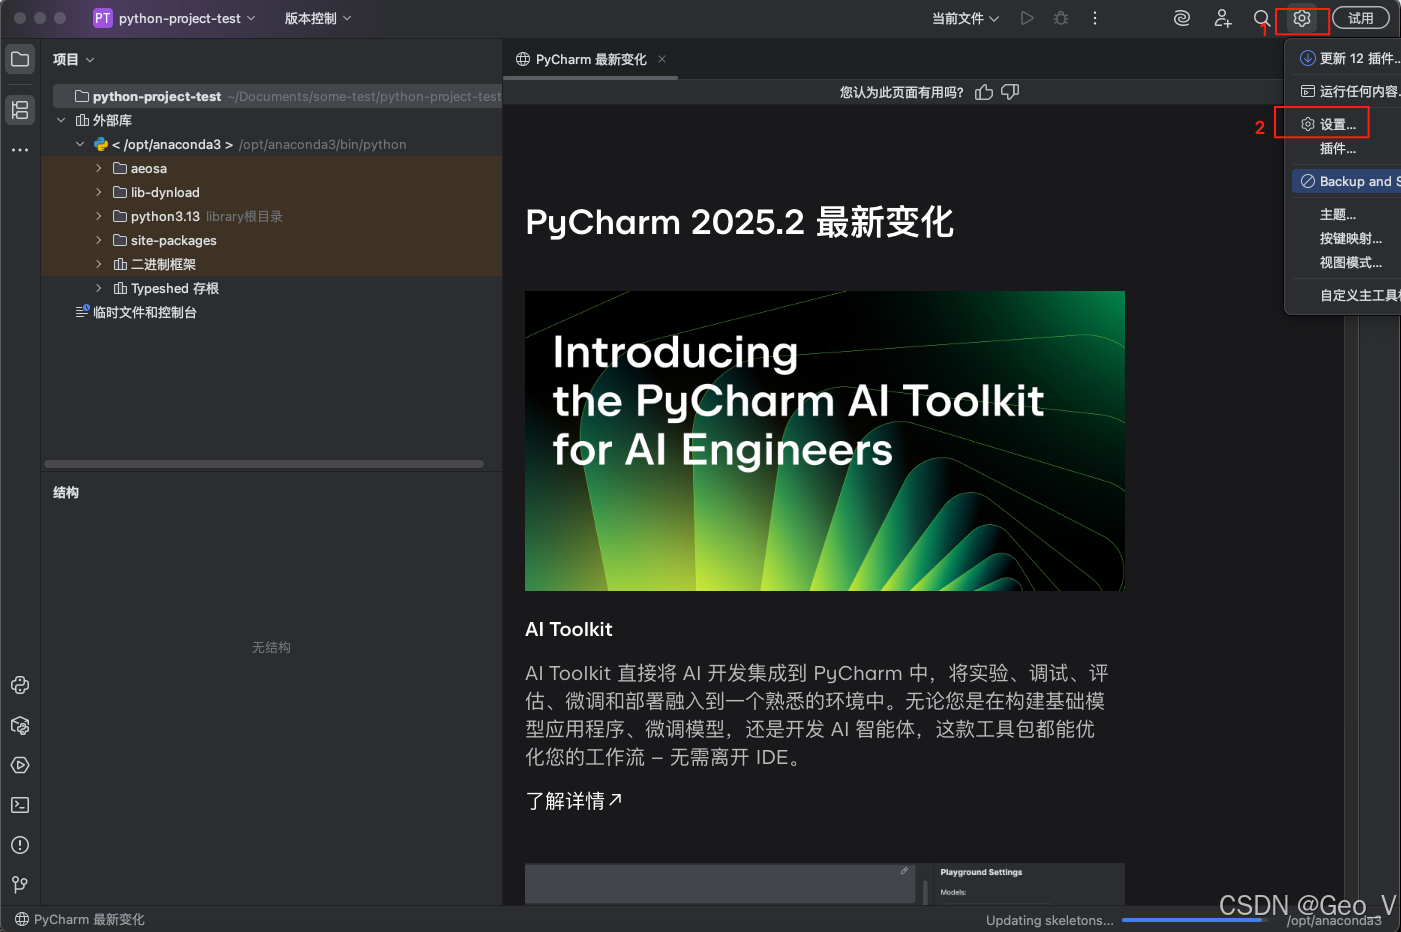The image size is (1401, 932).
Task: Collapse the /opt/anaconda3 interpreter node
Action: [80, 144]
